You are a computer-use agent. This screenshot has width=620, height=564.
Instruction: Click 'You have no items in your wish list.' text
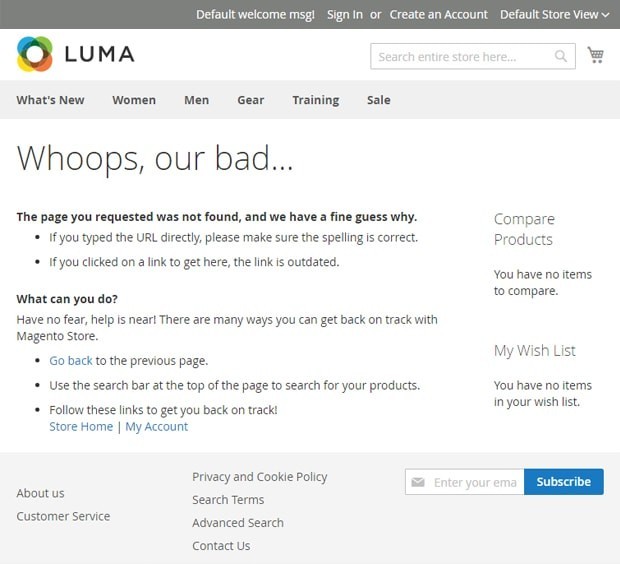542,394
